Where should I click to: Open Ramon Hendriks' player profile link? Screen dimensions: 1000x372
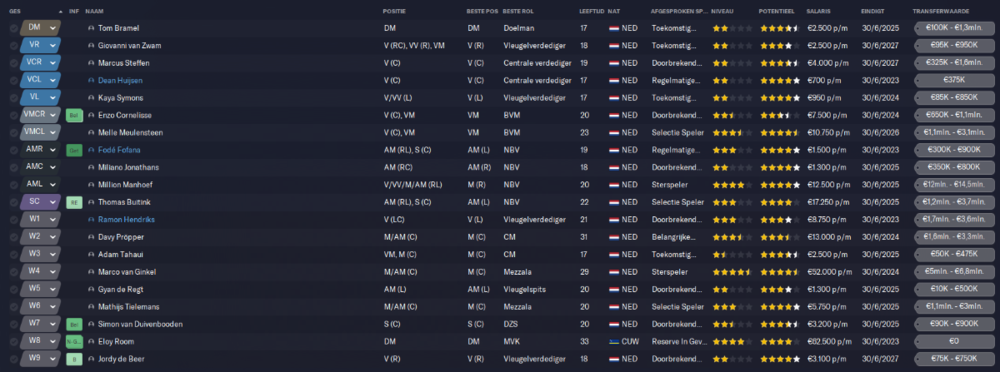pos(126,219)
